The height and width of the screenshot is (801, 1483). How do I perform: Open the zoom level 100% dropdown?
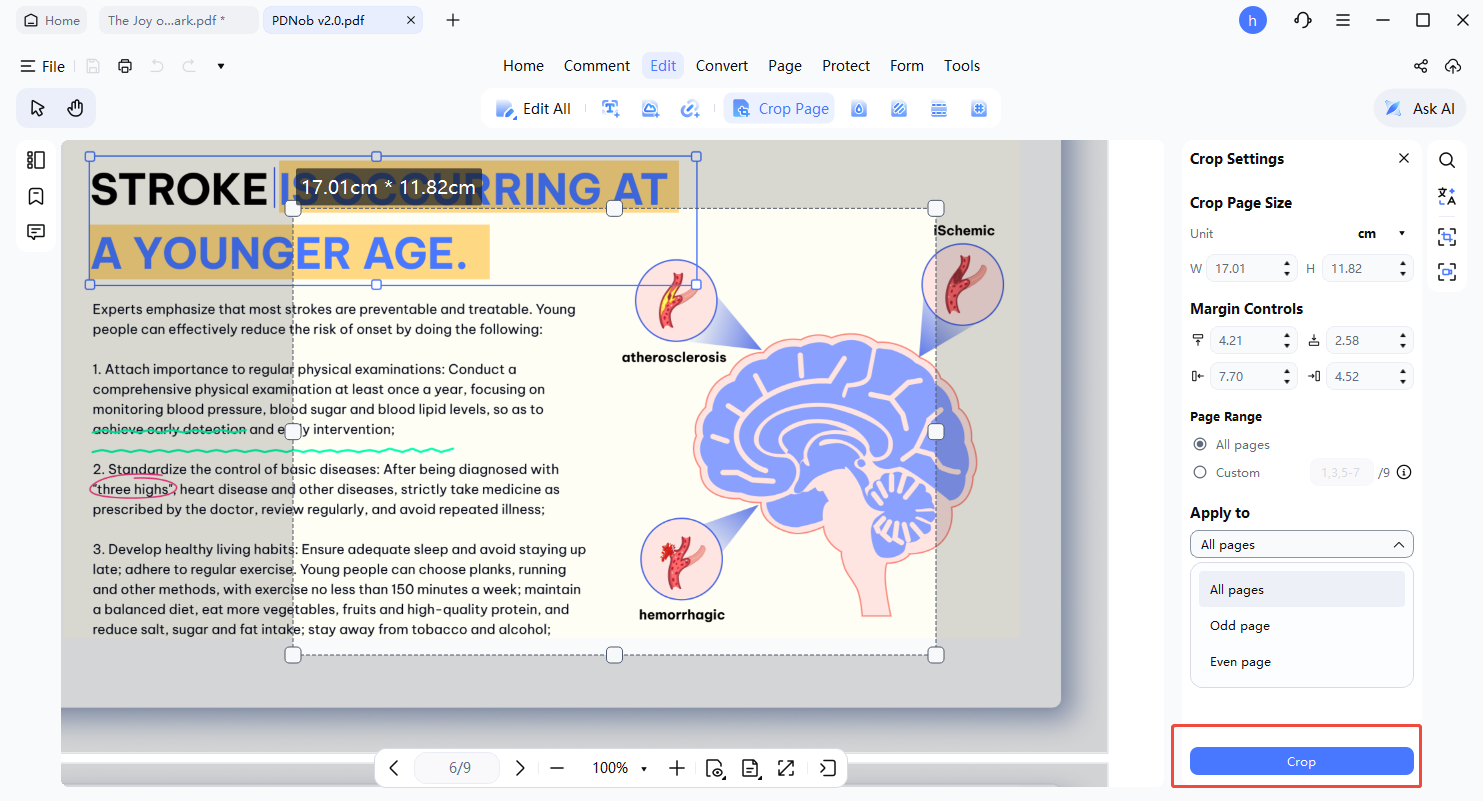click(x=620, y=768)
